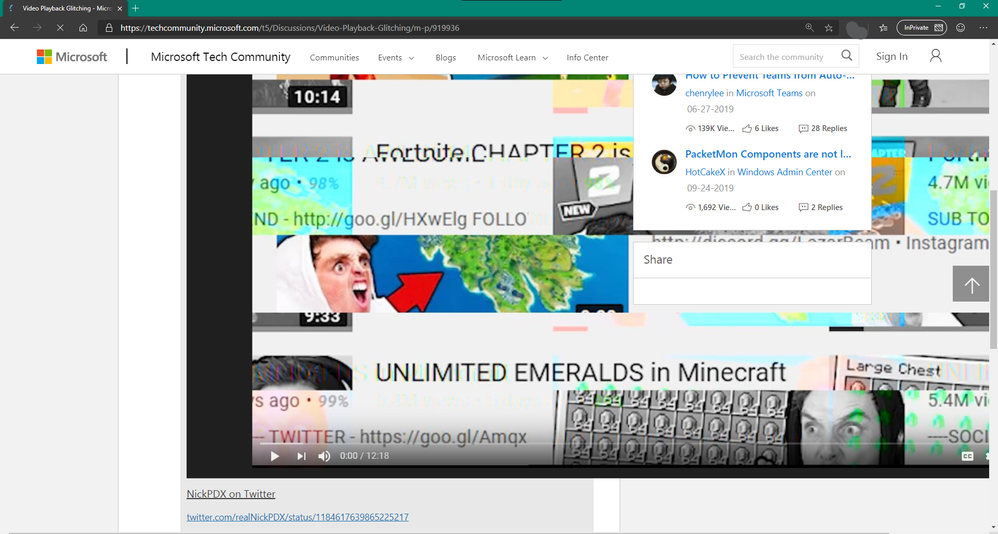Open Microsoft Tech Community home
This screenshot has width=998, height=534.
click(x=220, y=57)
